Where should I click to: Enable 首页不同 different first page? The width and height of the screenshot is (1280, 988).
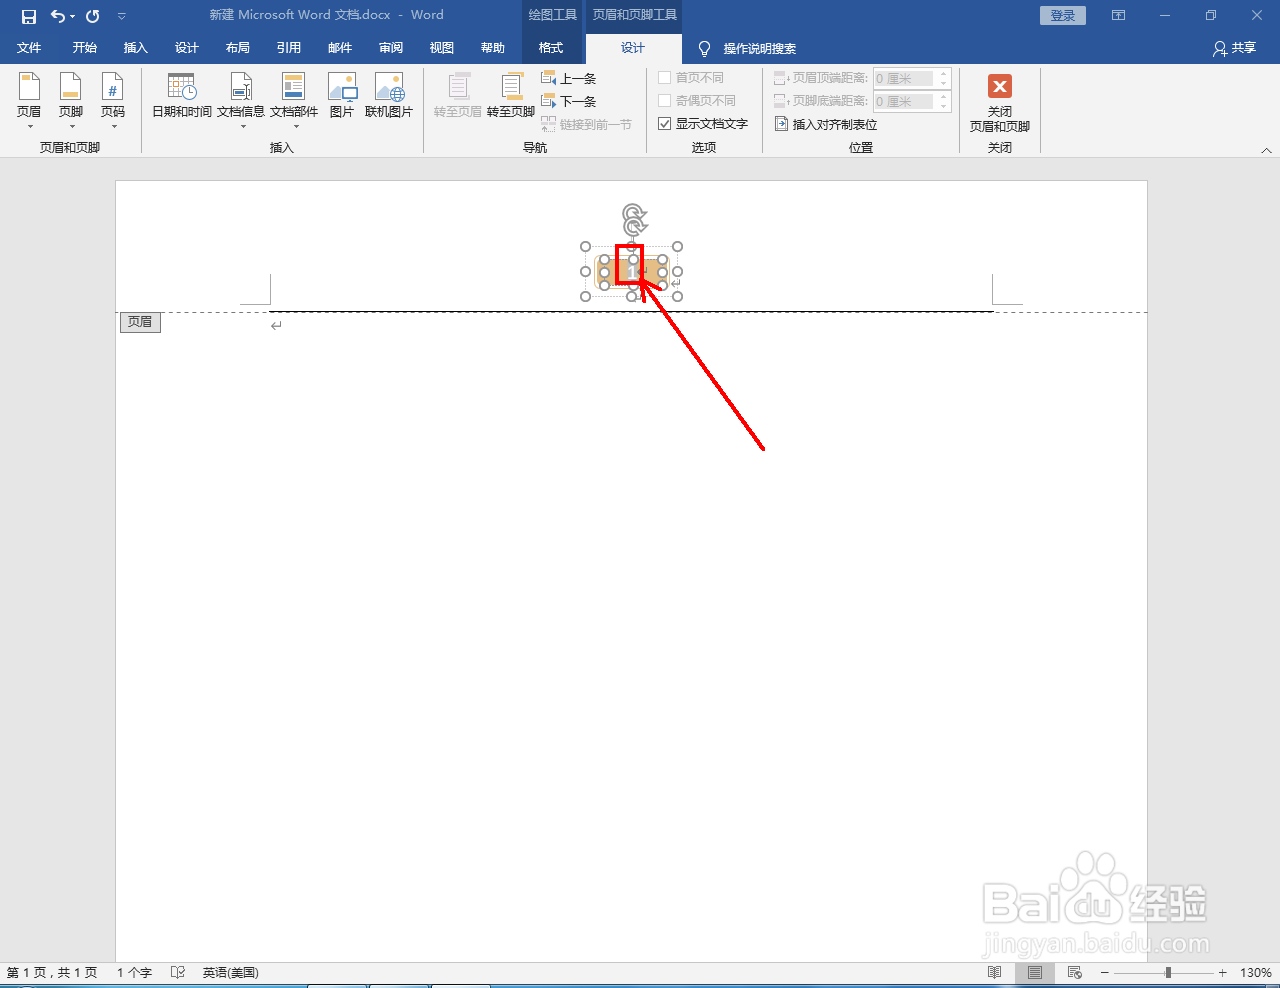[665, 77]
